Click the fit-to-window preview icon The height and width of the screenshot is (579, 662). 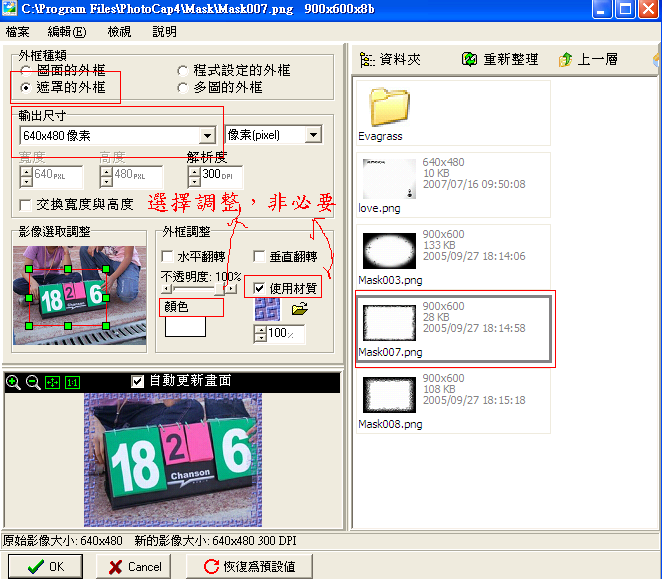52,382
